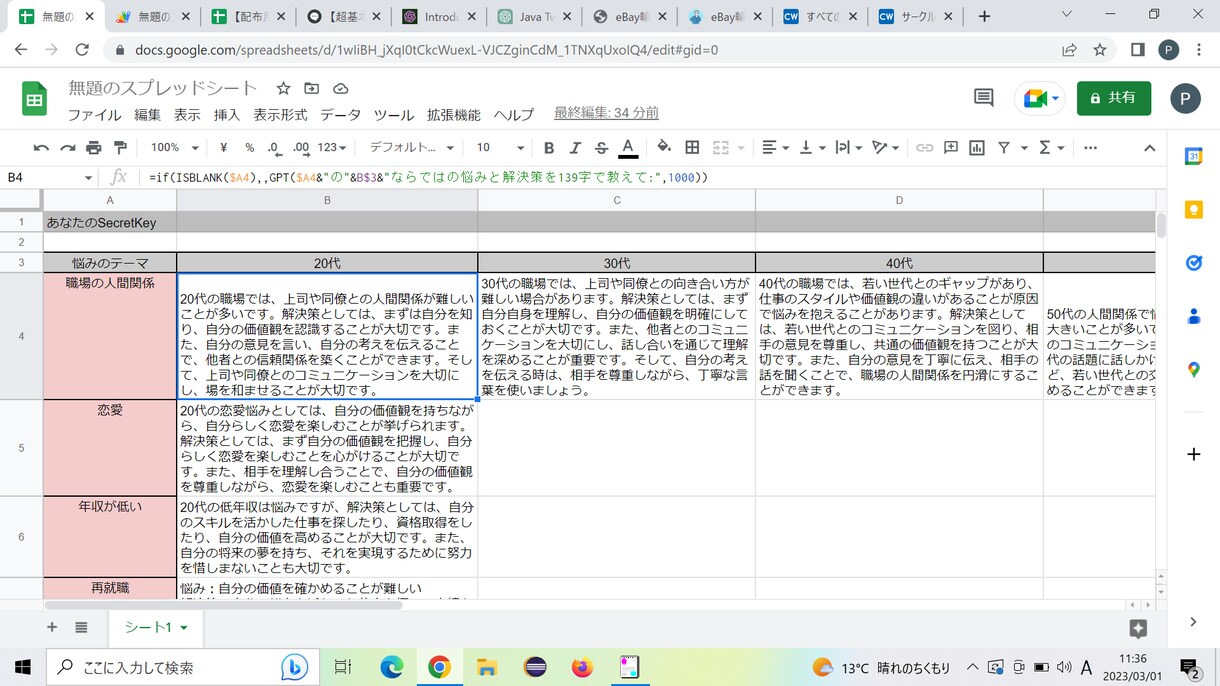Insert link toolbar icon

point(925,148)
